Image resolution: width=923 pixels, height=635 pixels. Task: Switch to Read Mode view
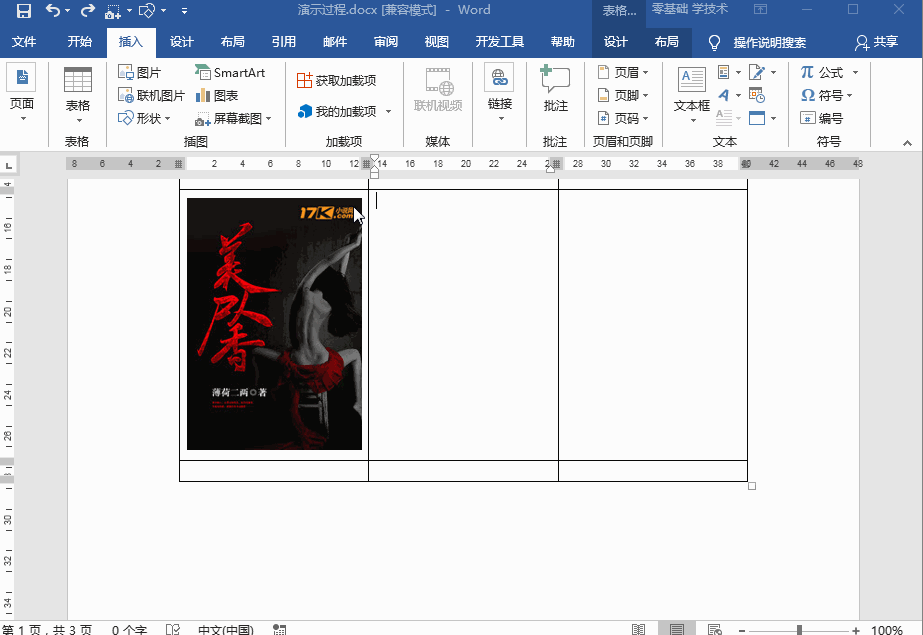tap(638, 630)
